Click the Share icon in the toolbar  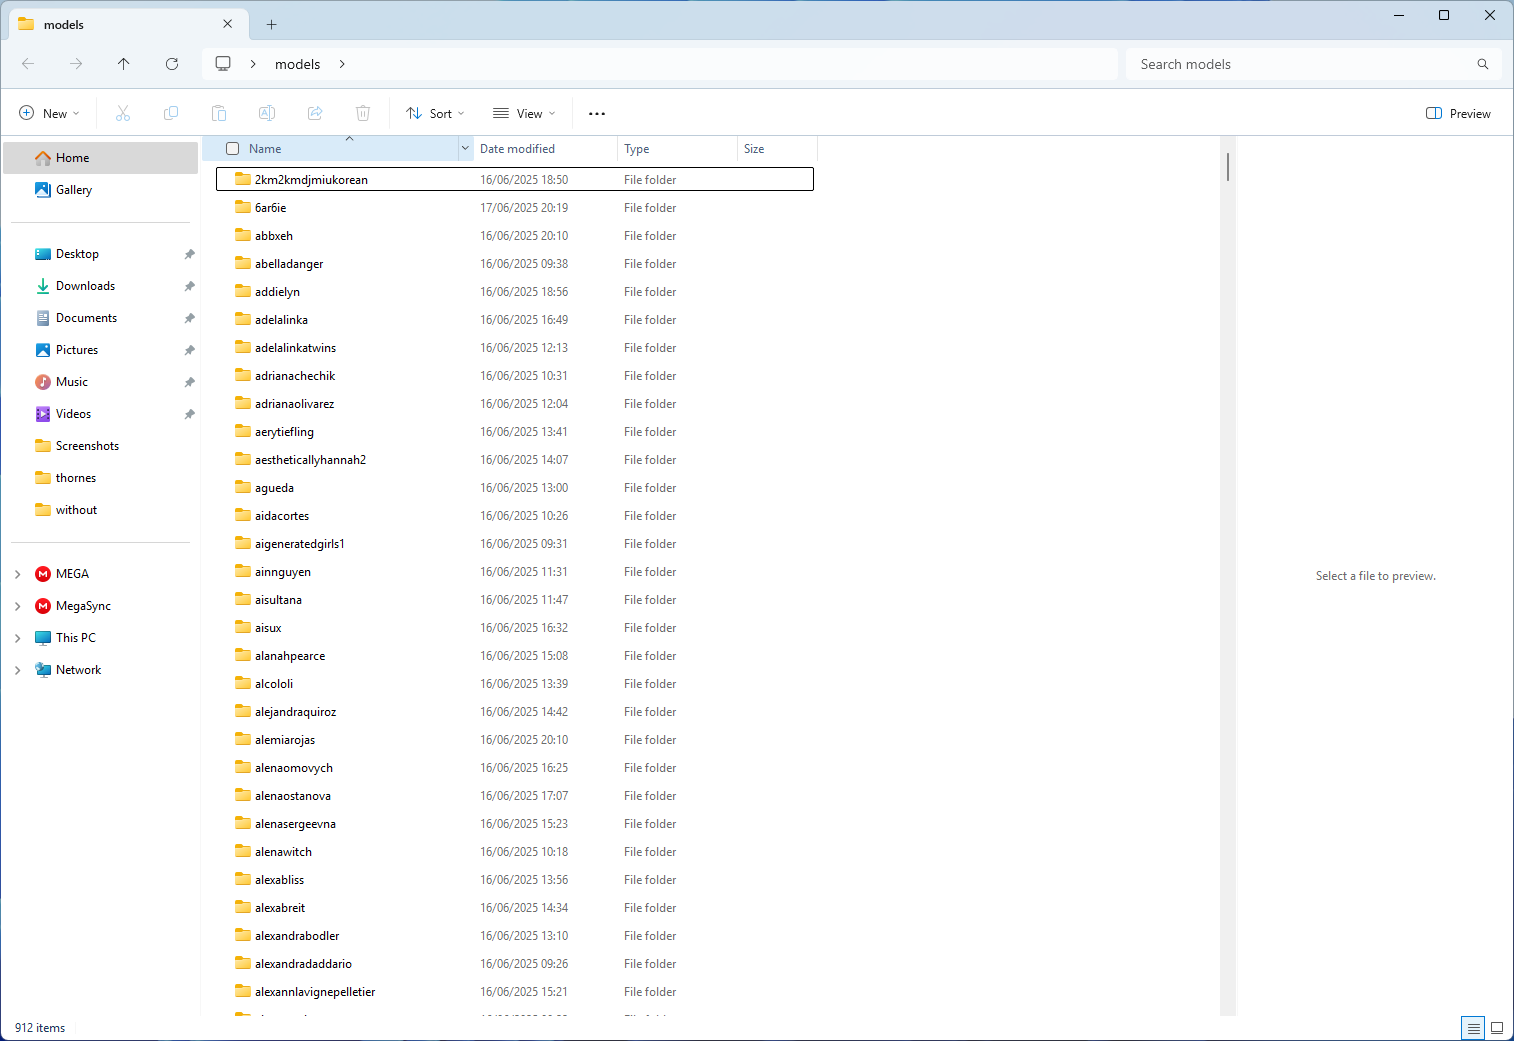pyautogui.click(x=315, y=113)
